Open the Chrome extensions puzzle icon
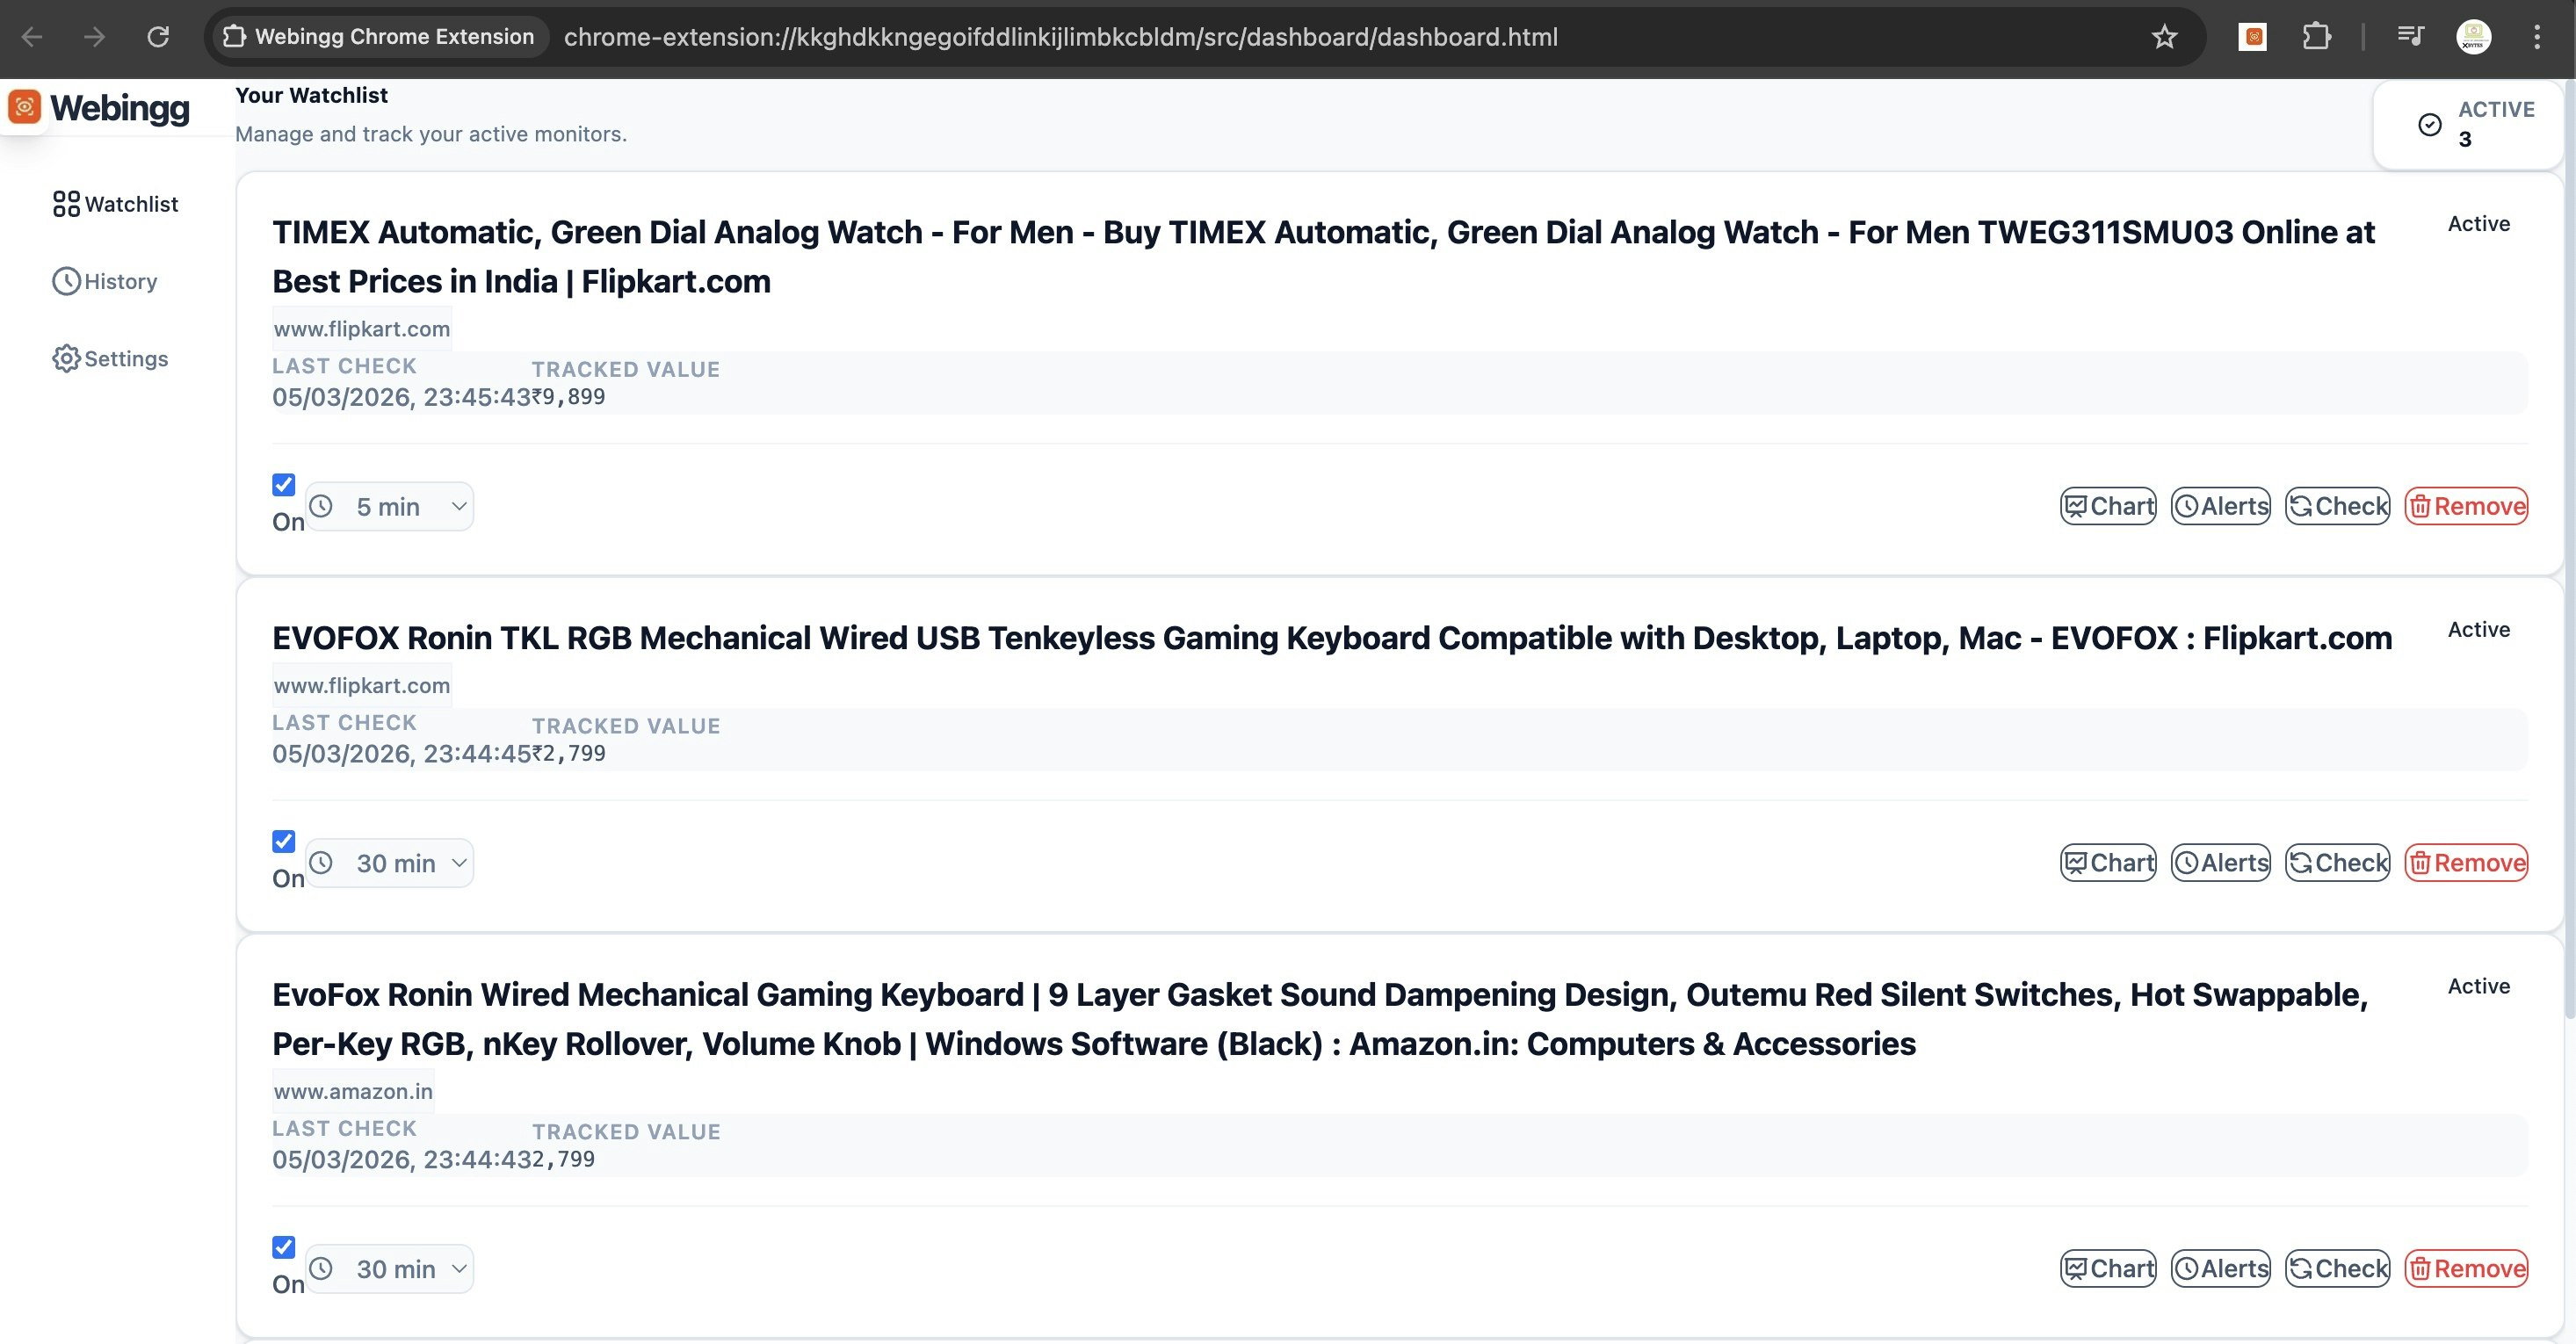The height and width of the screenshot is (1344, 2576). click(x=2317, y=37)
